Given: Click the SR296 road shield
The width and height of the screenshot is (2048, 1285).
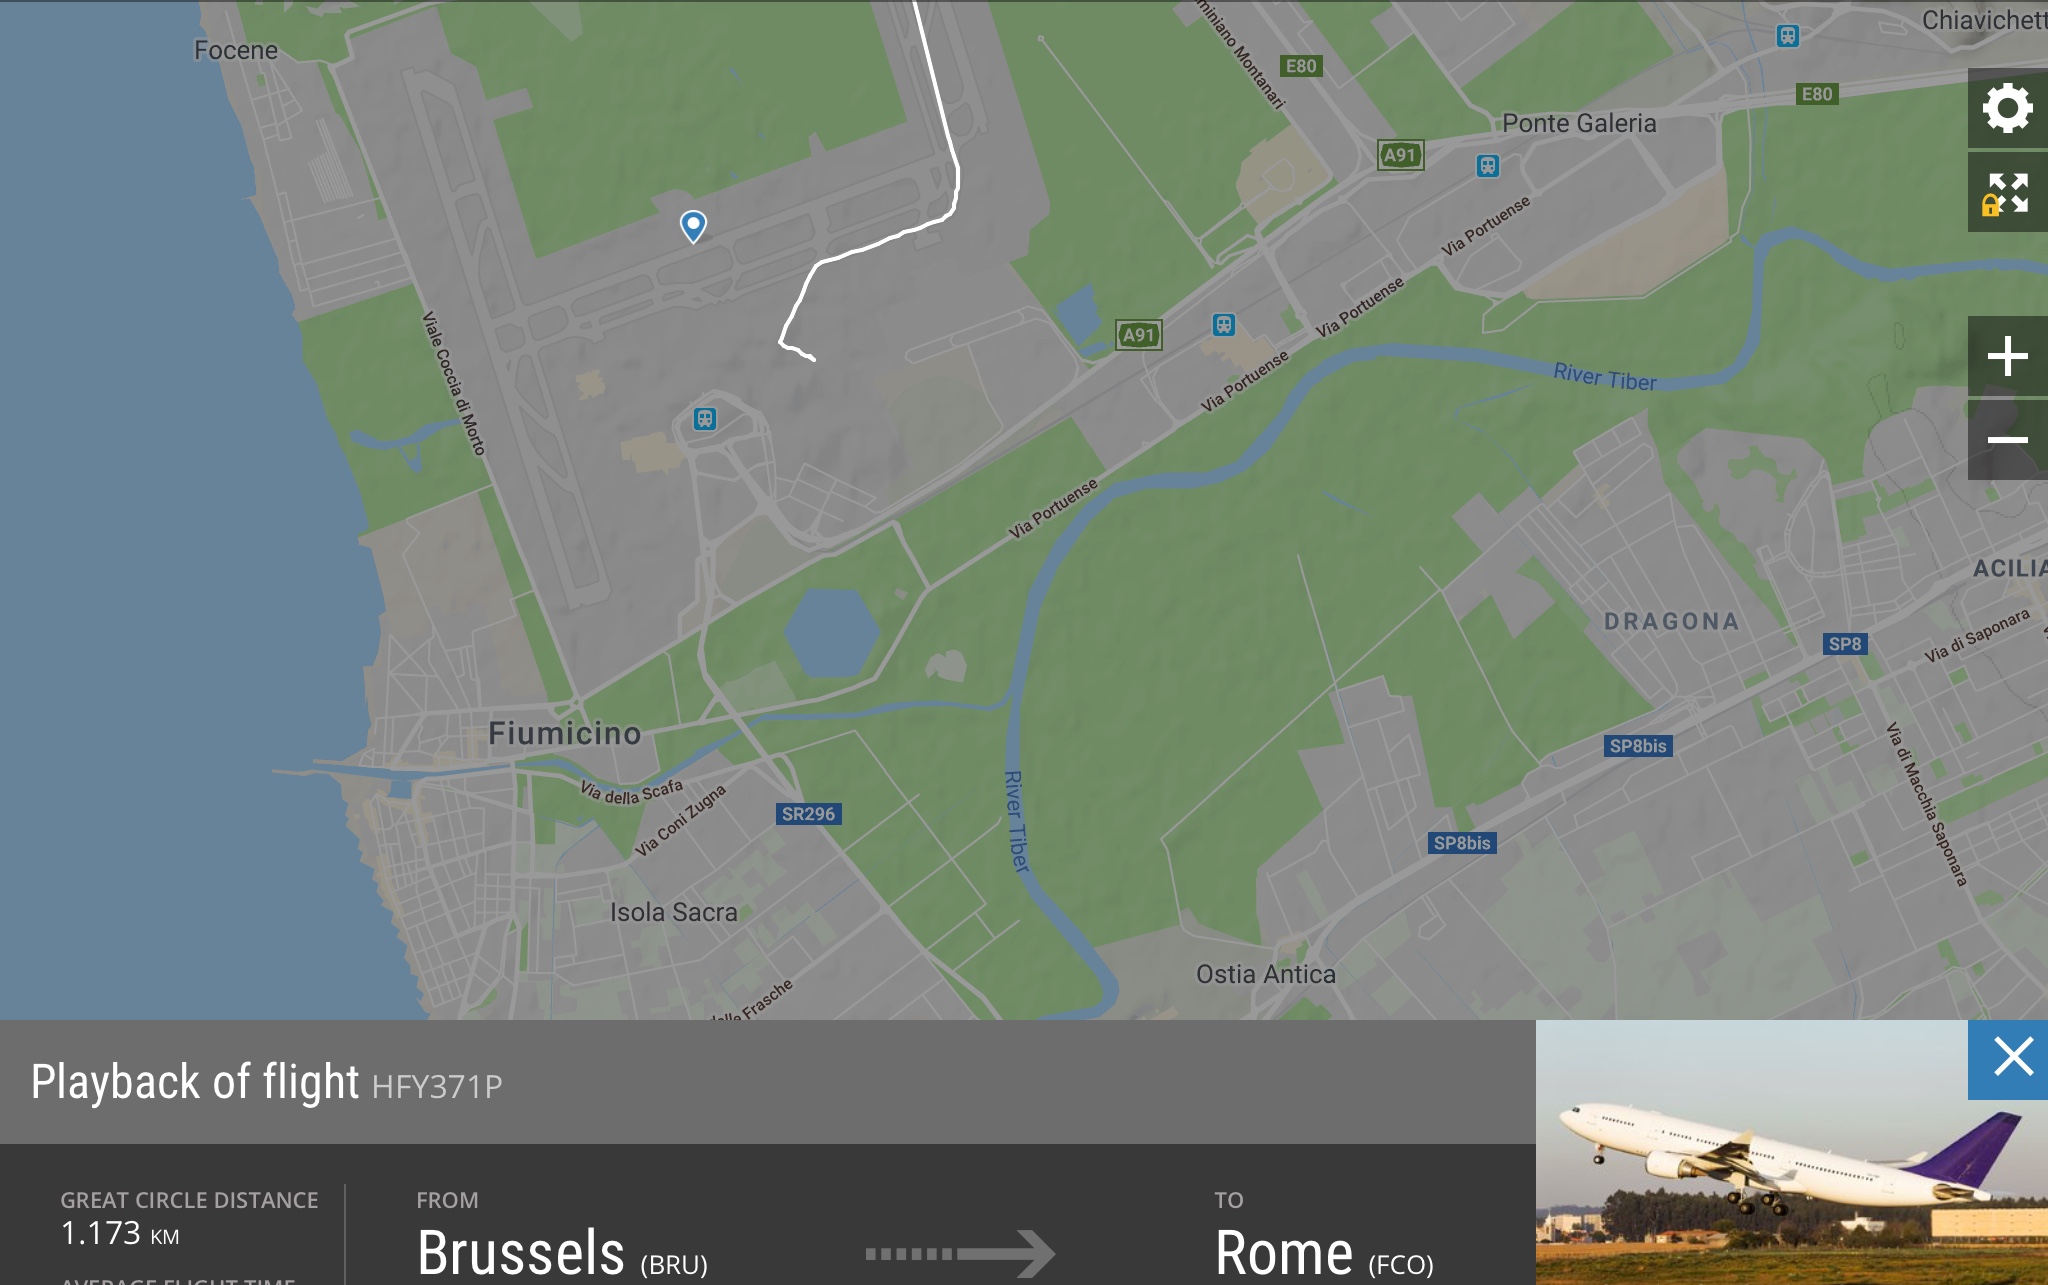Looking at the screenshot, I should click(x=808, y=814).
